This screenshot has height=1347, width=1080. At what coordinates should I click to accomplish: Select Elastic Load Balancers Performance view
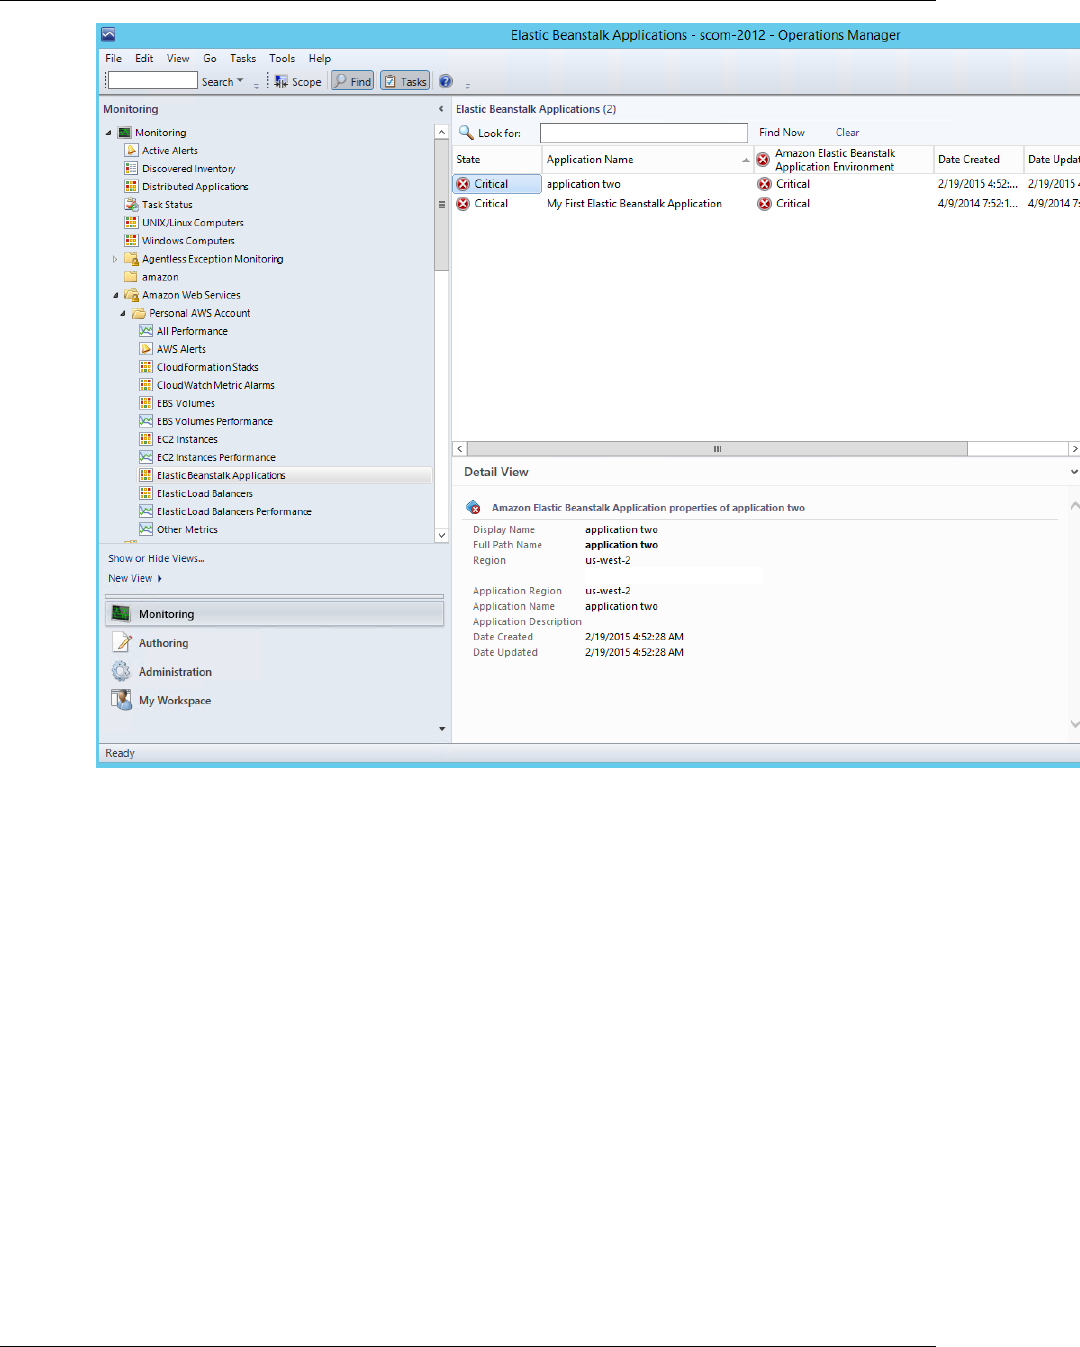point(234,511)
